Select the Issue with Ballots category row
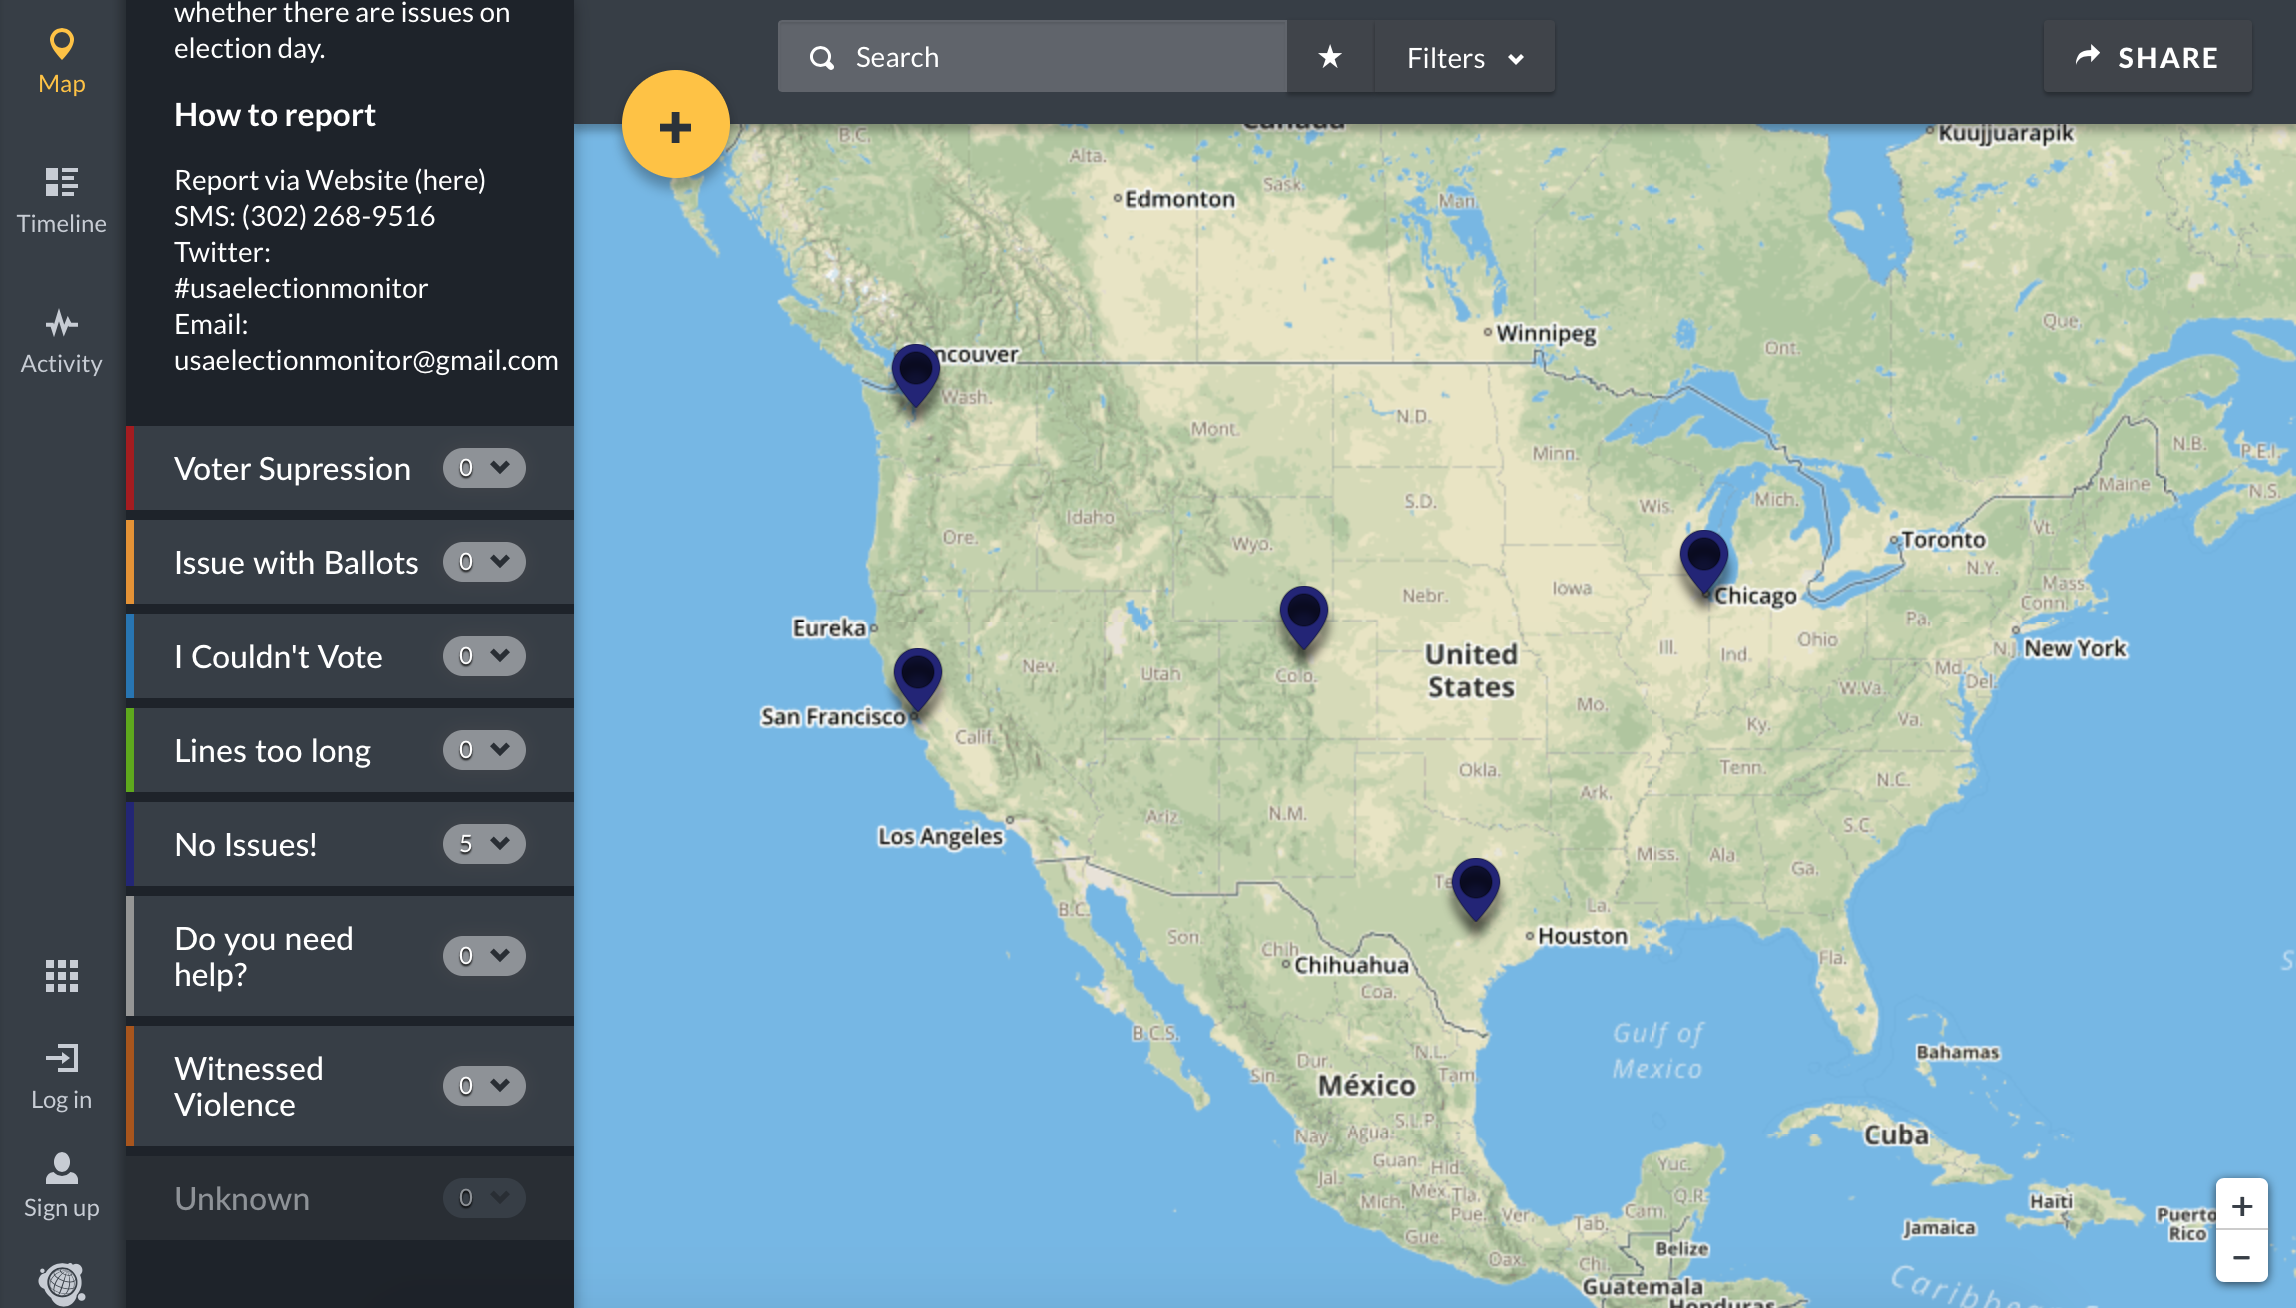 [x=296, y=562]
